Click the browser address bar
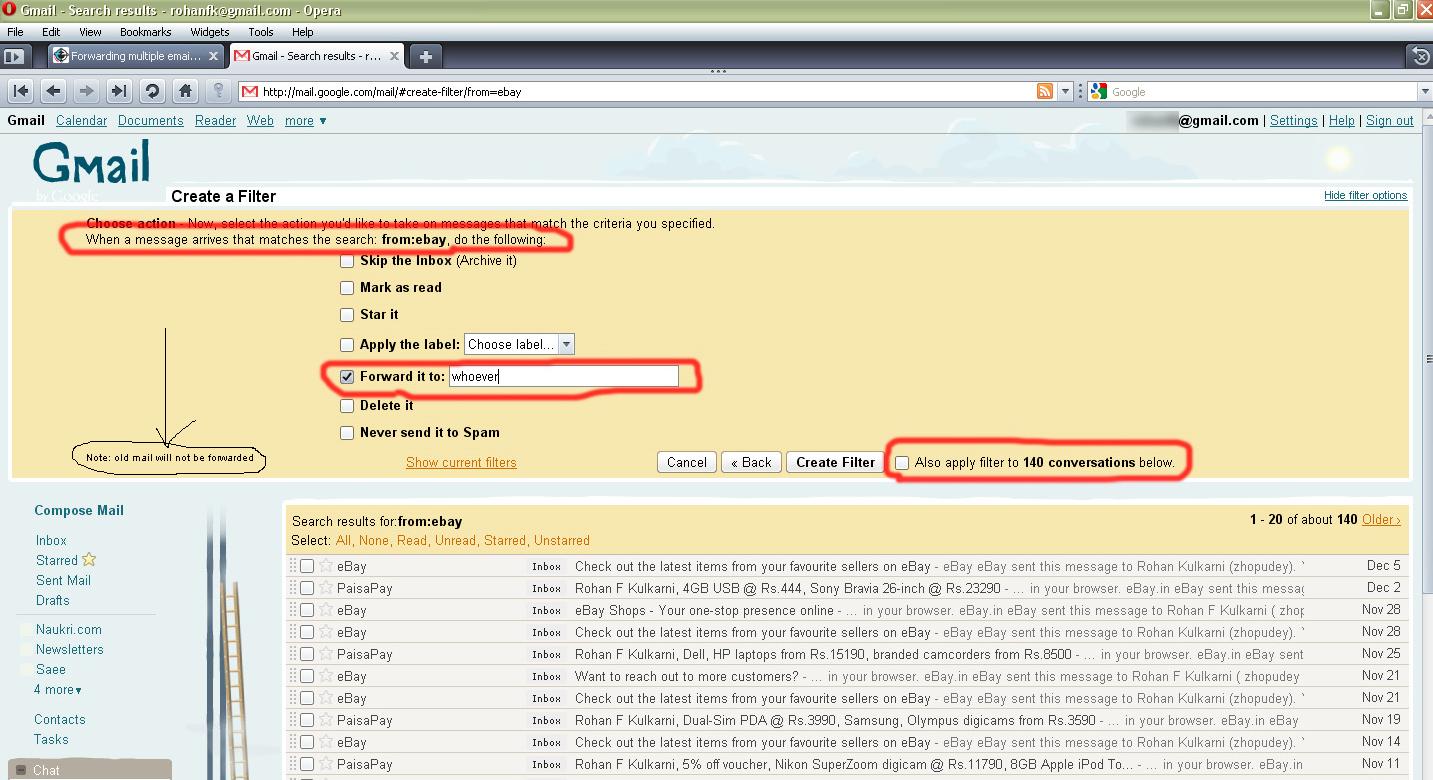The image size is (1433, 780). point(647,91)
